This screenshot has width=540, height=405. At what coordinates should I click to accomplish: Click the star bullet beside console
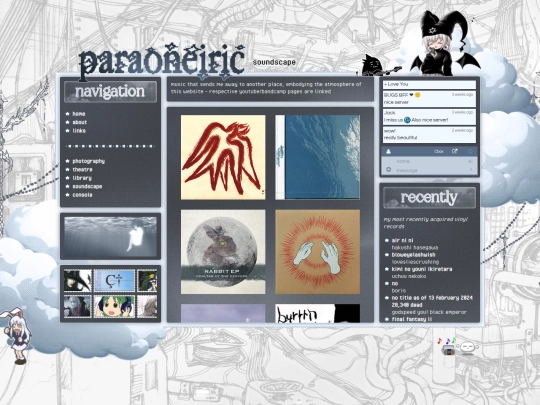click(68, 195)
